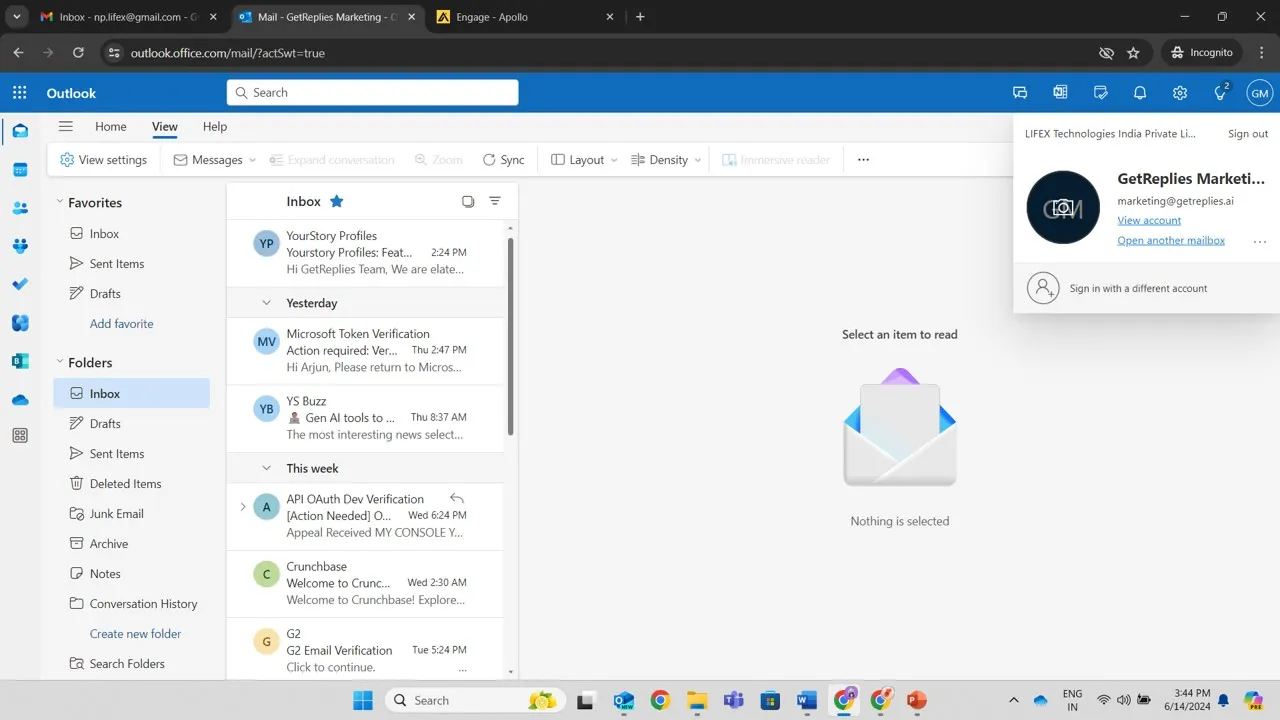Open the Teams chat icon in header
Screen dimensions: 1280x720
pos(1020,93)
